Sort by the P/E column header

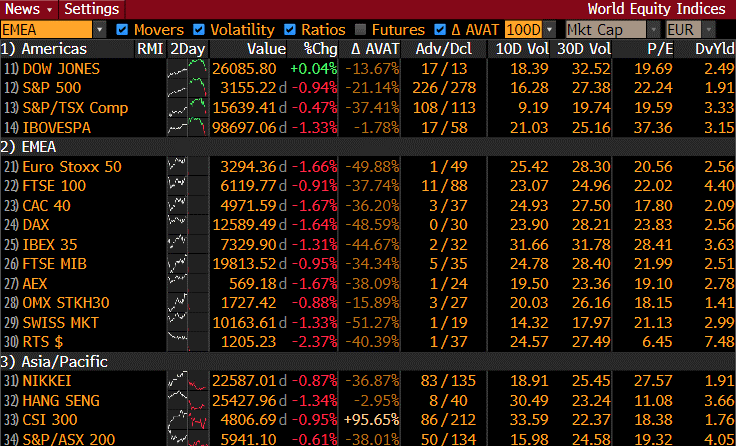(660, 49)
